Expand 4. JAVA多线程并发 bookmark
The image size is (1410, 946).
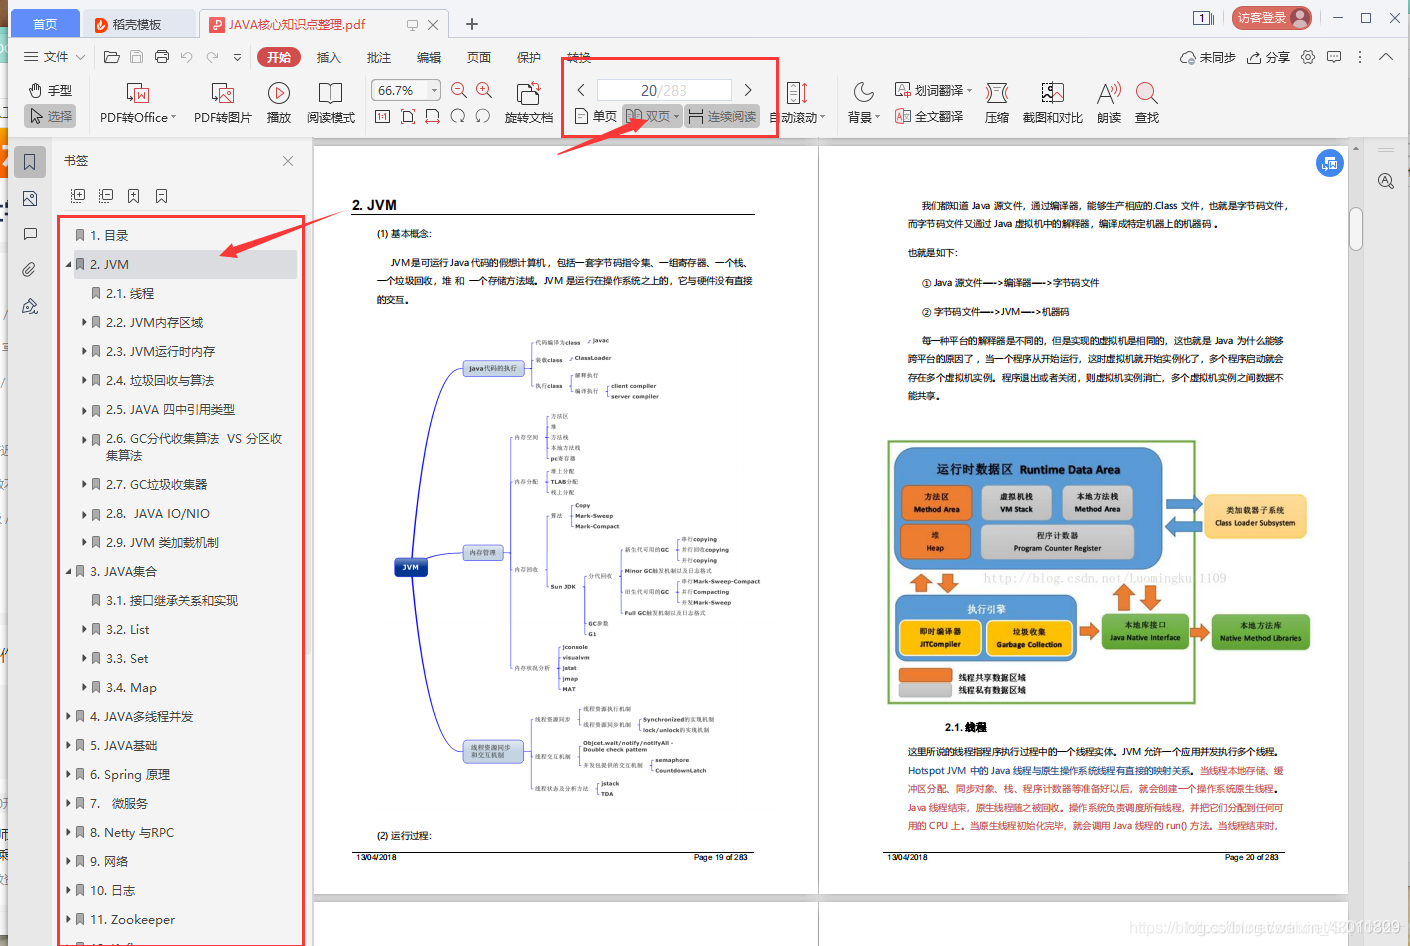(68, 717)
